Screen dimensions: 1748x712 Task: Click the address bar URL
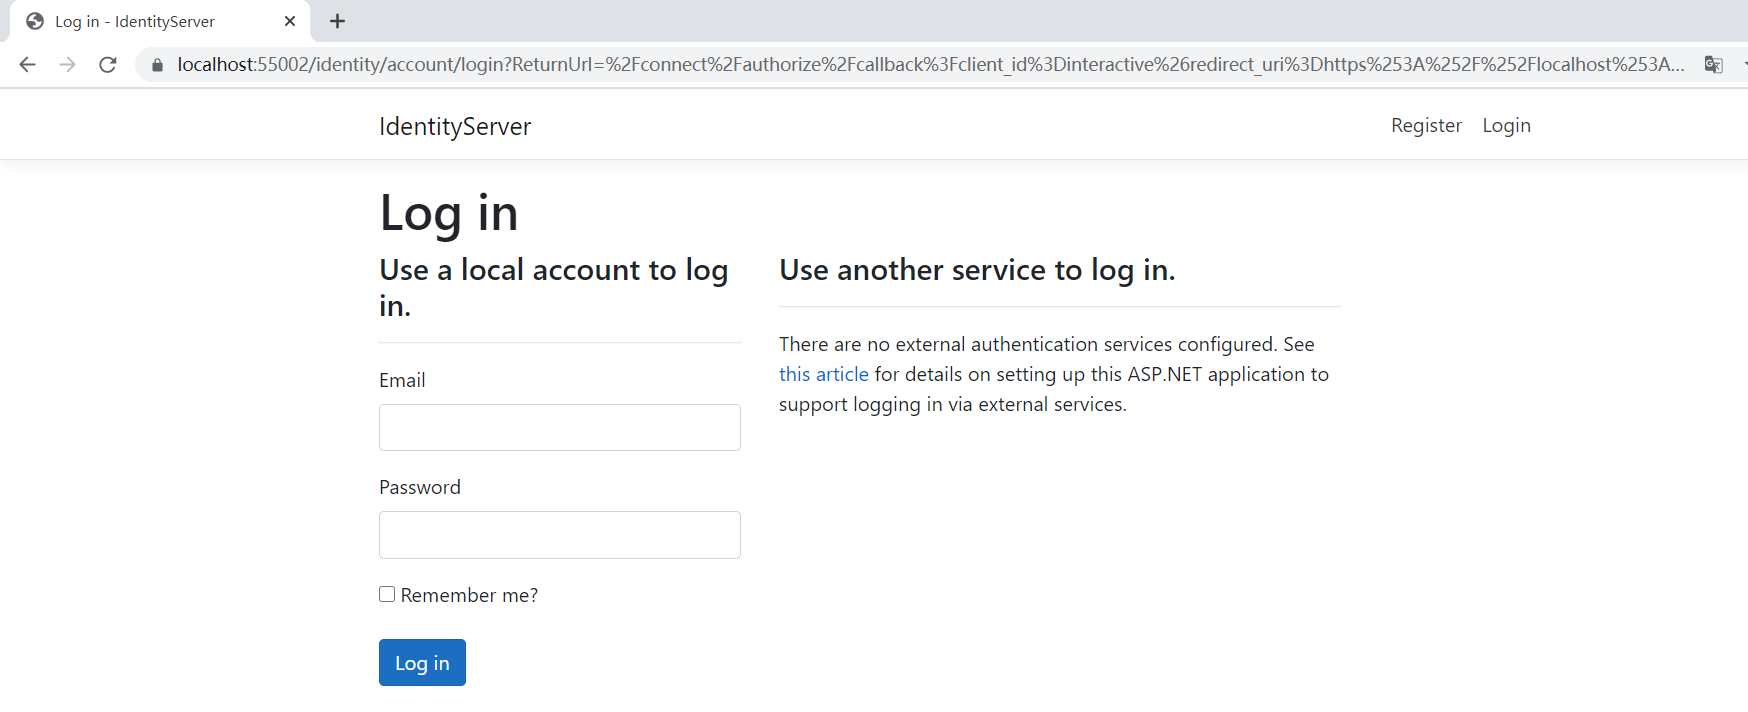(930, 65)
